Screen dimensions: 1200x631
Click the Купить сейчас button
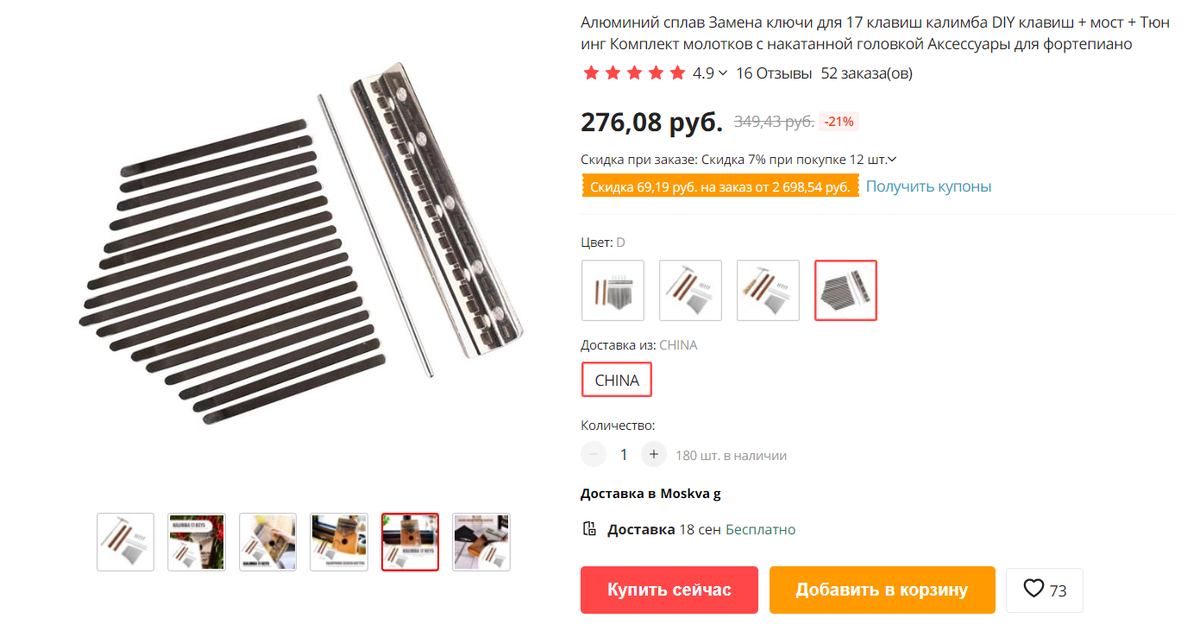[670, 590]
